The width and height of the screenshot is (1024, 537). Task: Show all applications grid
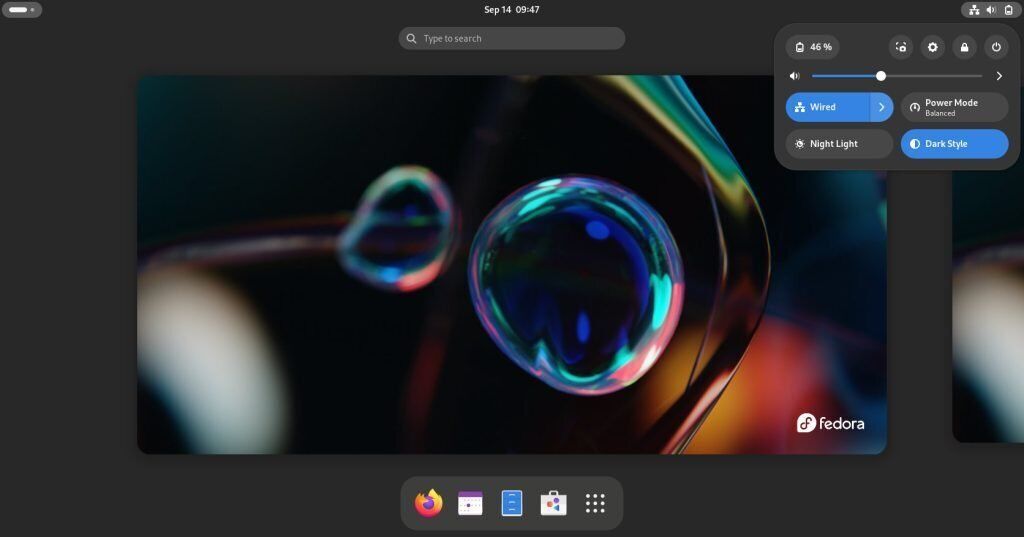595,503
